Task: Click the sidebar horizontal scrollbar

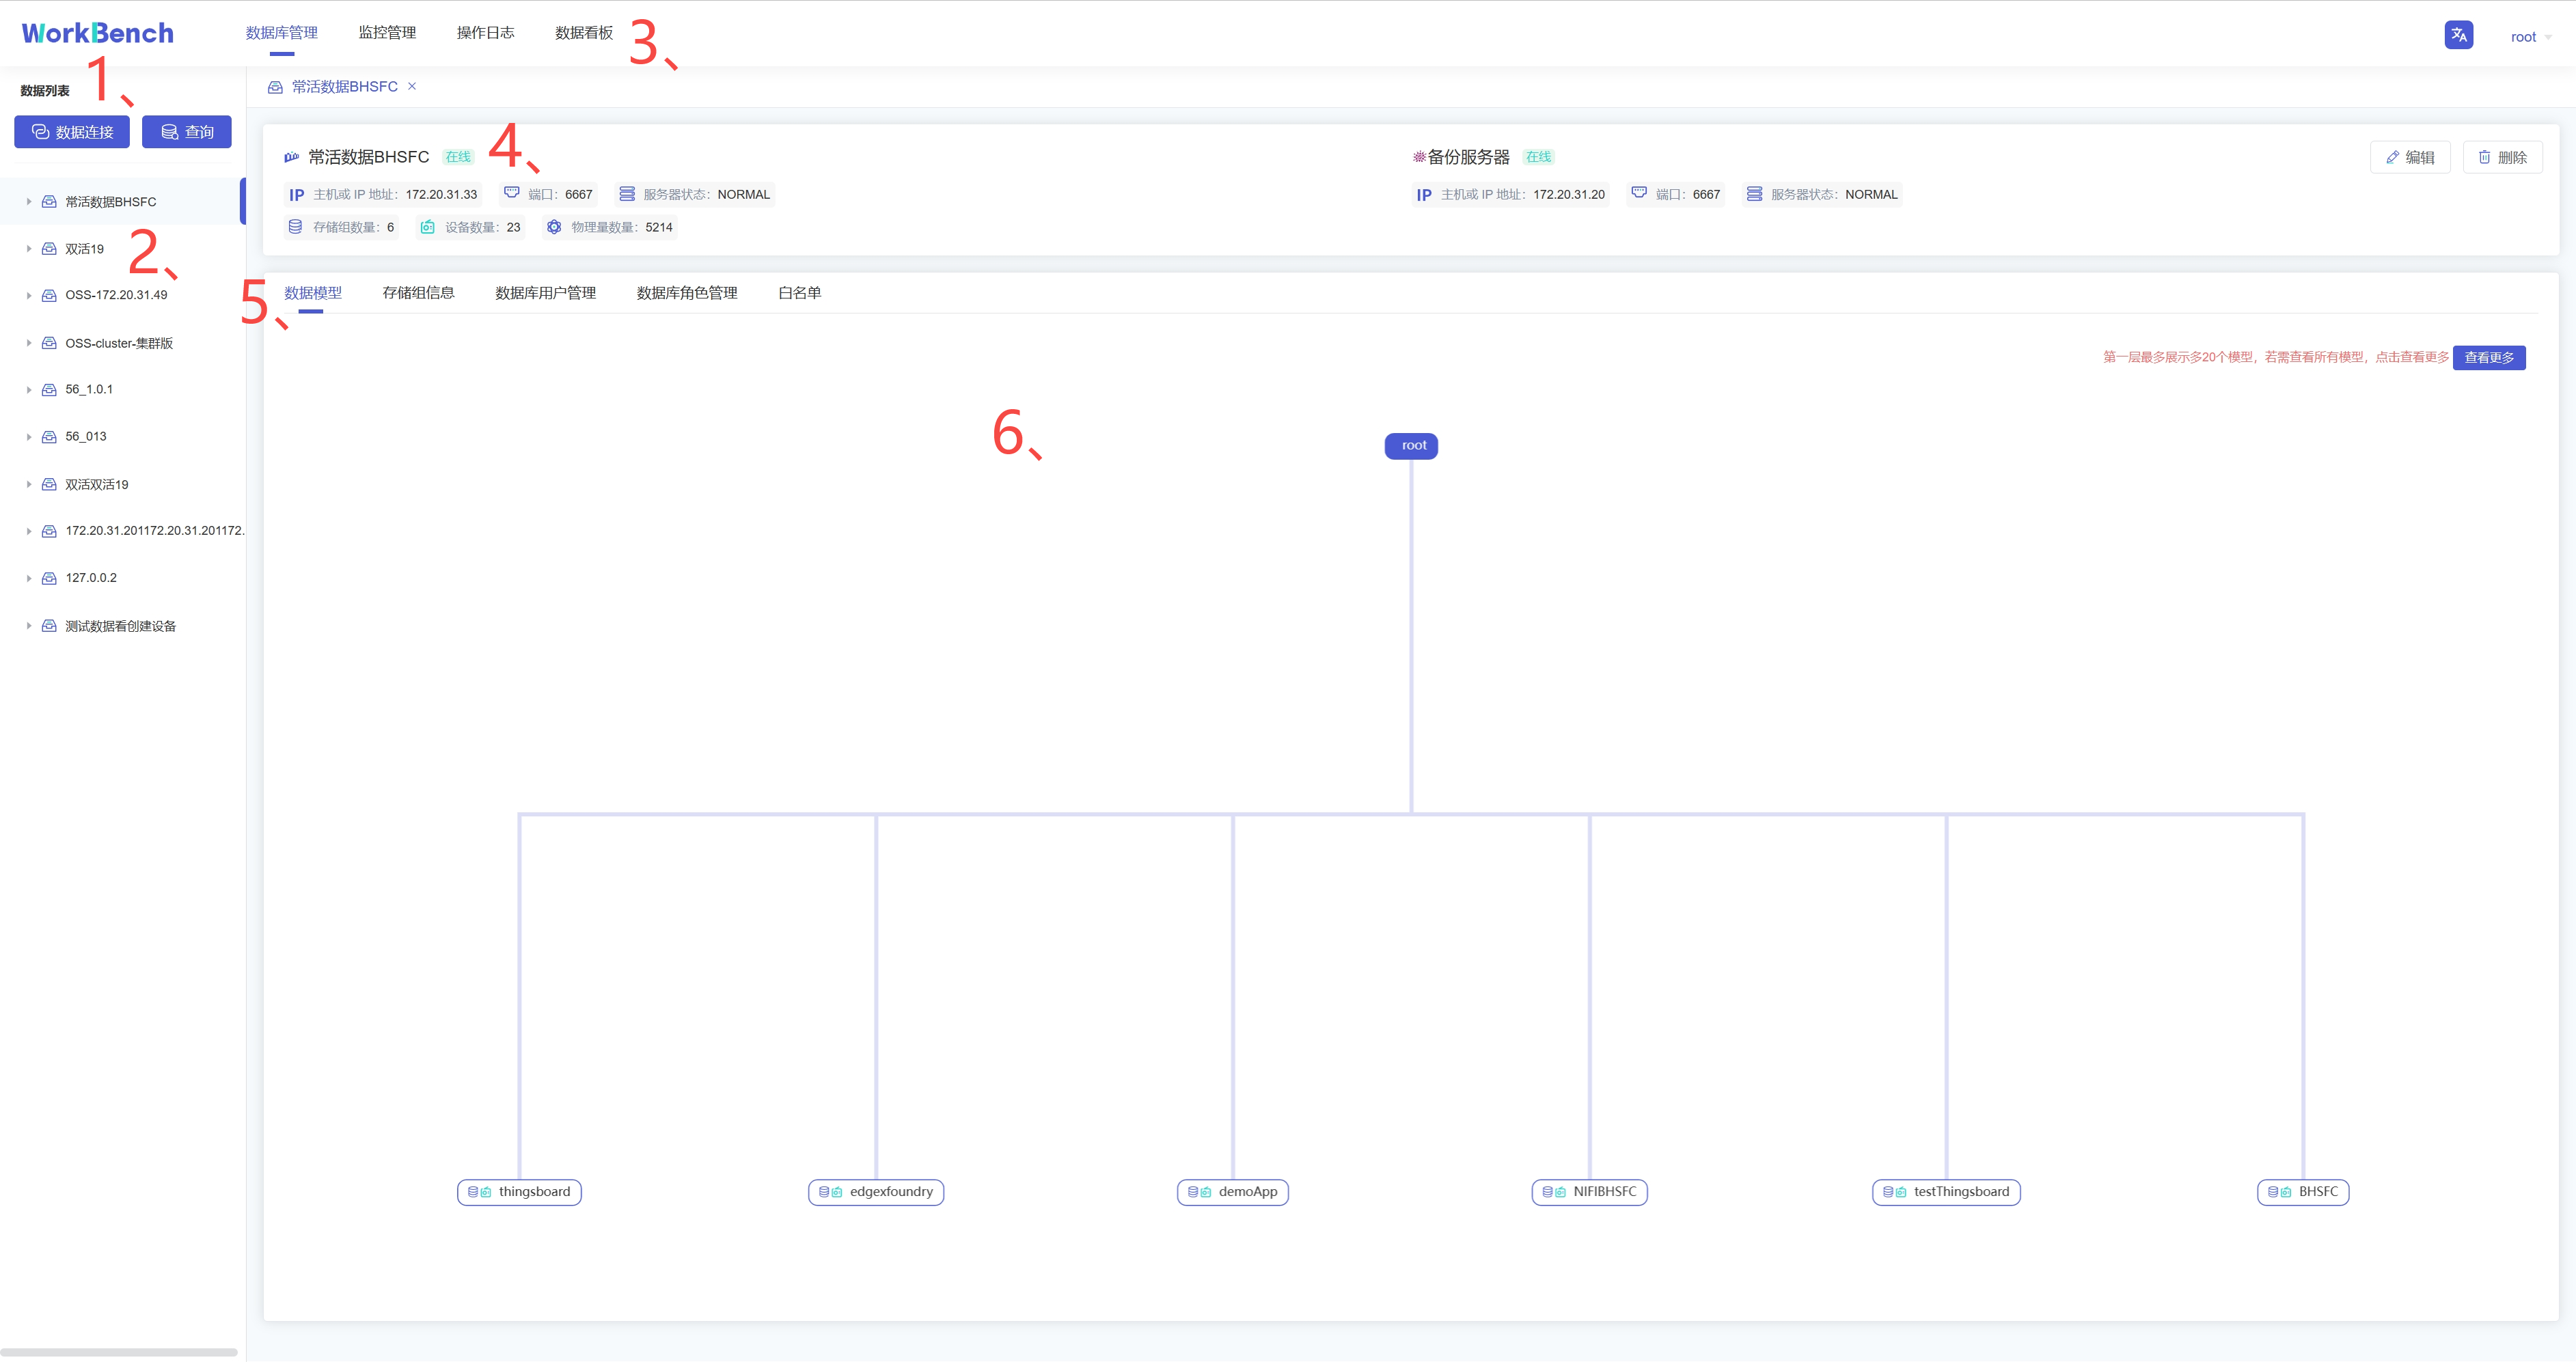Action: 119,1352
